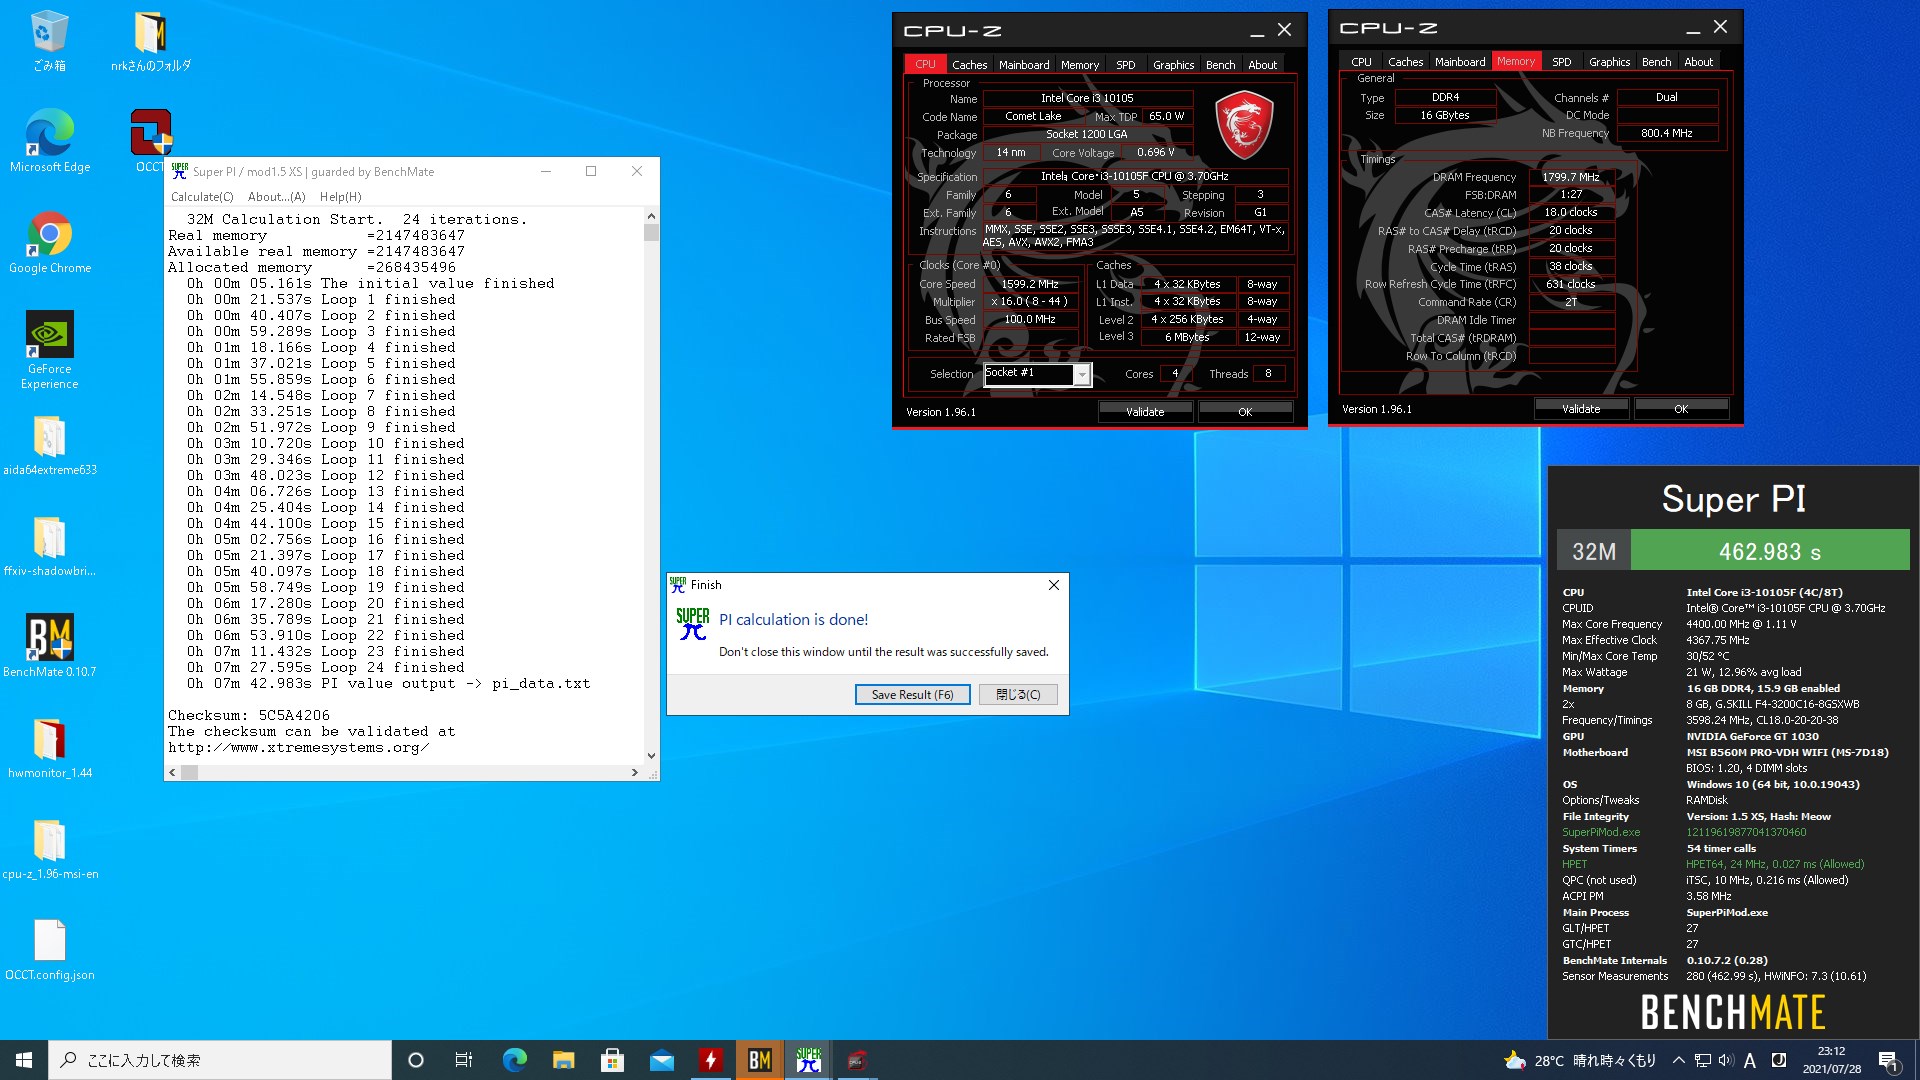This screenshot has width=1920, height=1080.
Task: Open the Mail app from the taskbar
Action: click(x=661, y=1060)
